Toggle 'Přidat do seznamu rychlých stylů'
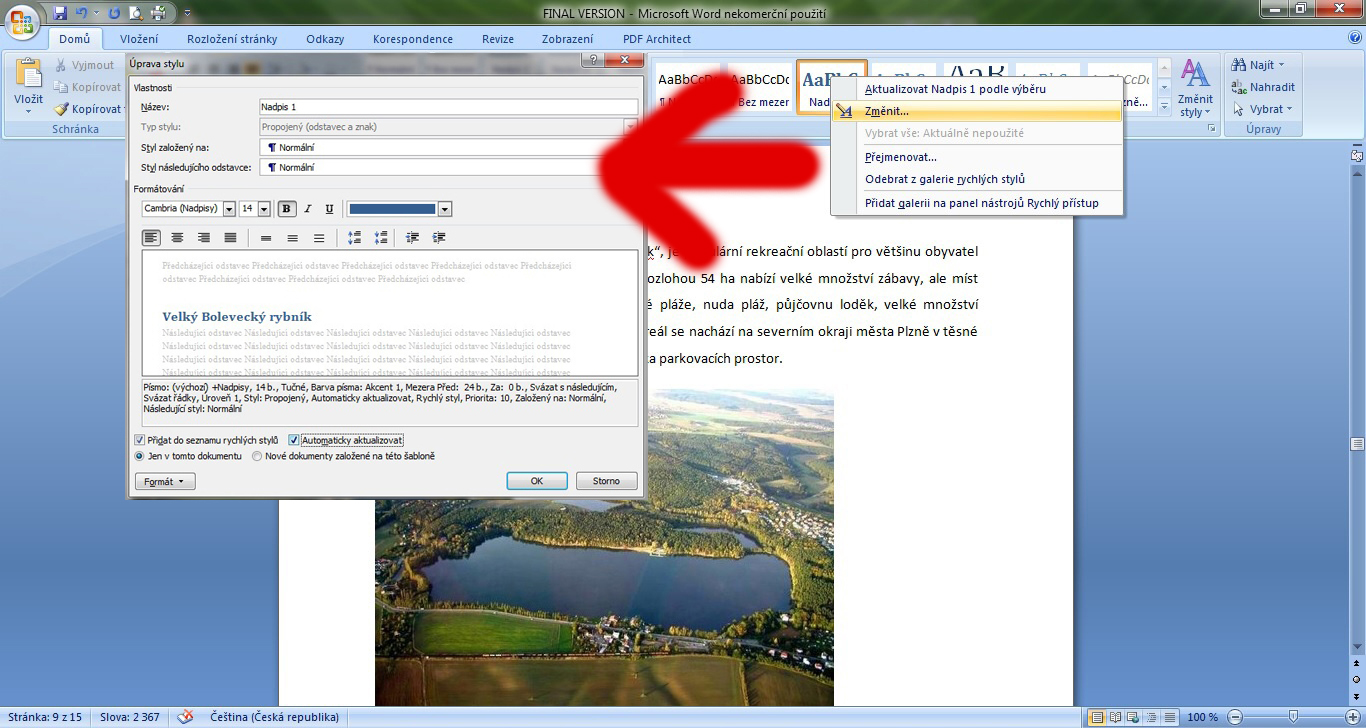 [x=140, y=440]
